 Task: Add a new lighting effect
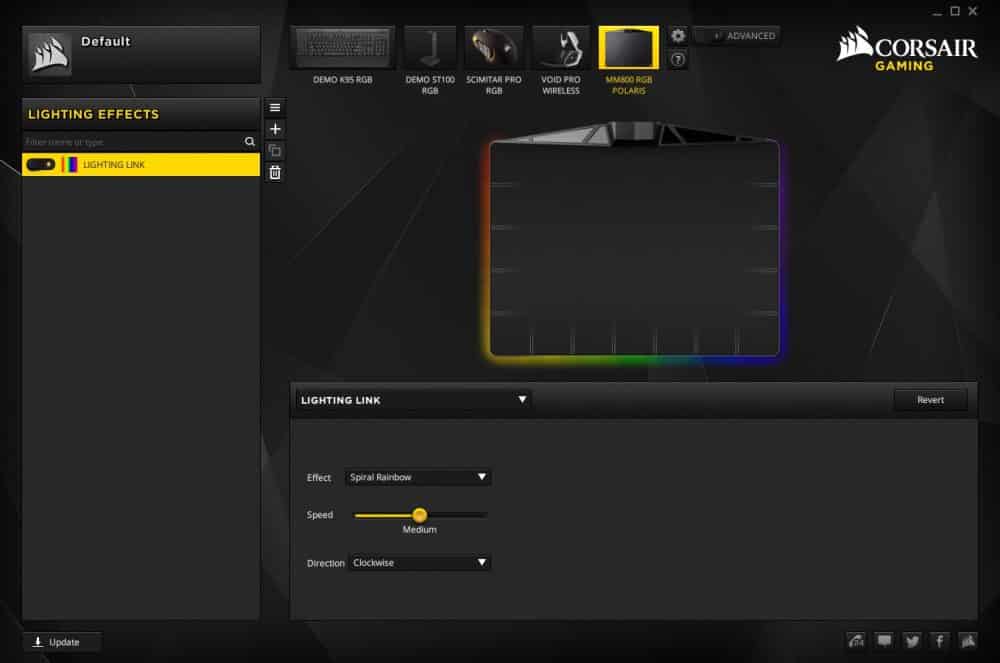[275, 129]
